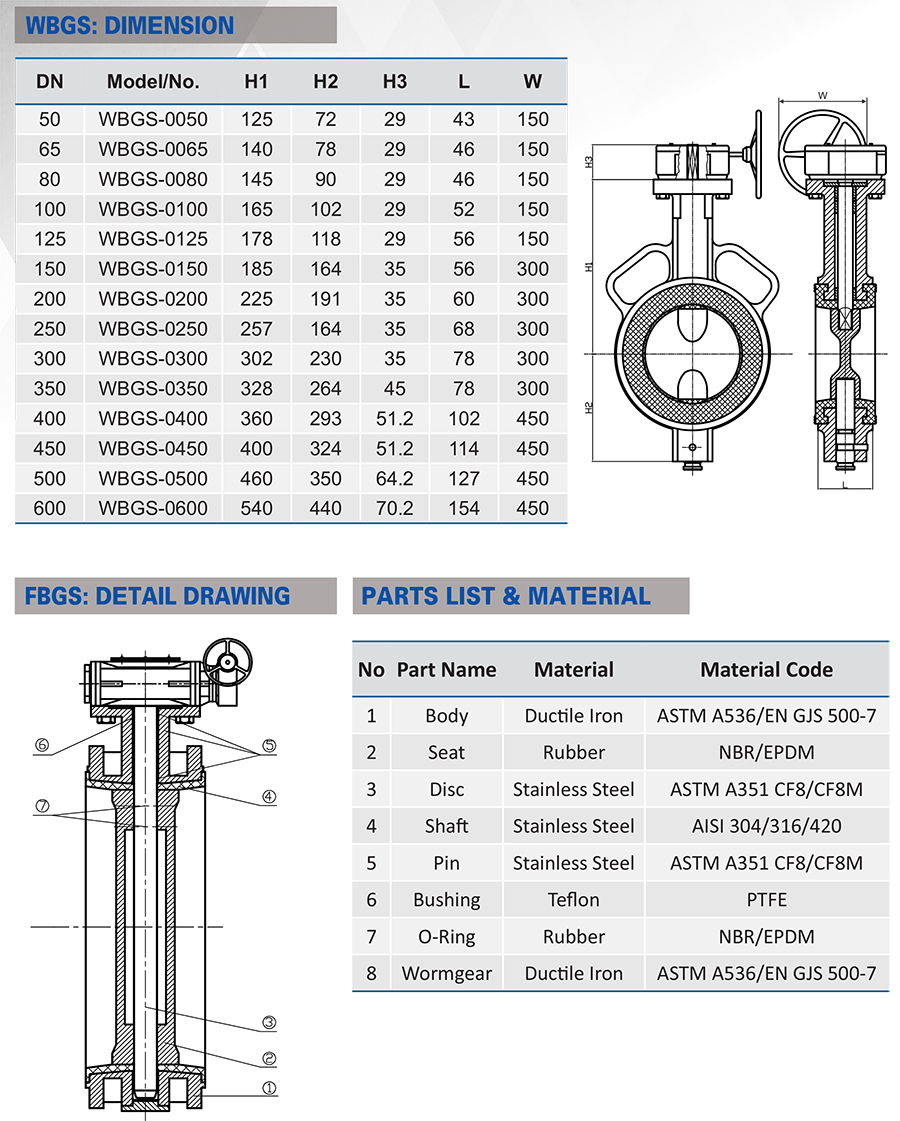Click callout number 6 in detail drawing
This screenshot has height=1121, width=900.
[42, 745]
